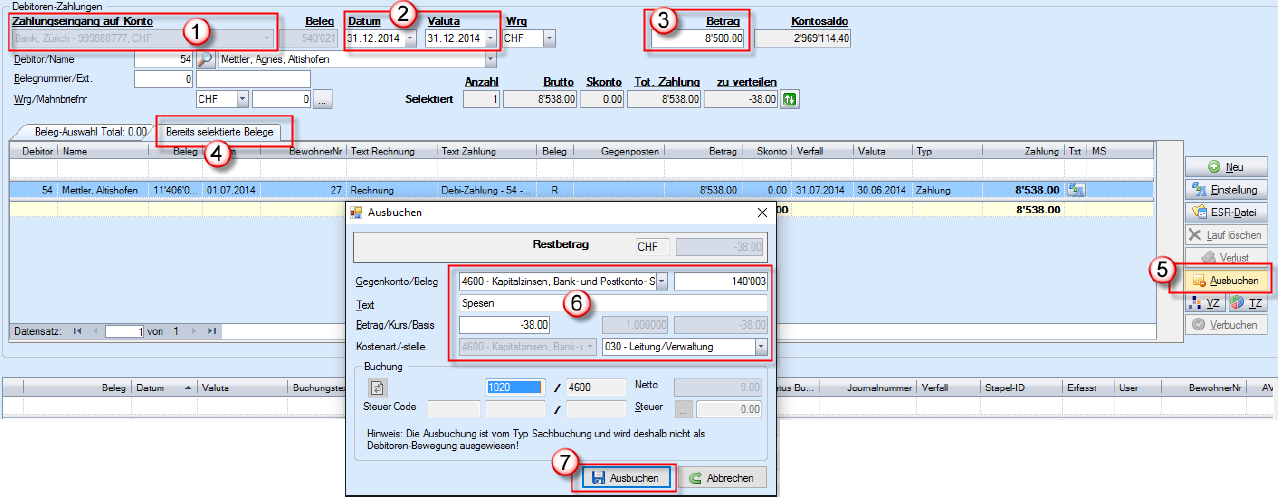Click the Mahnbriefnr number field
Image resolution: width=1281 pixels, height=502 pixels.
click(x=282, y=99)
